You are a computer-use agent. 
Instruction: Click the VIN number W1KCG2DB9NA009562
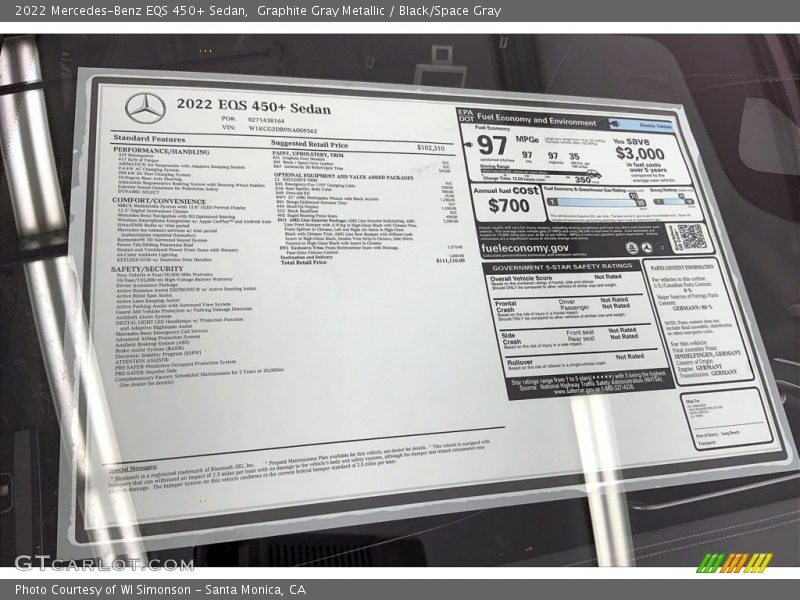tap(283, 130)
